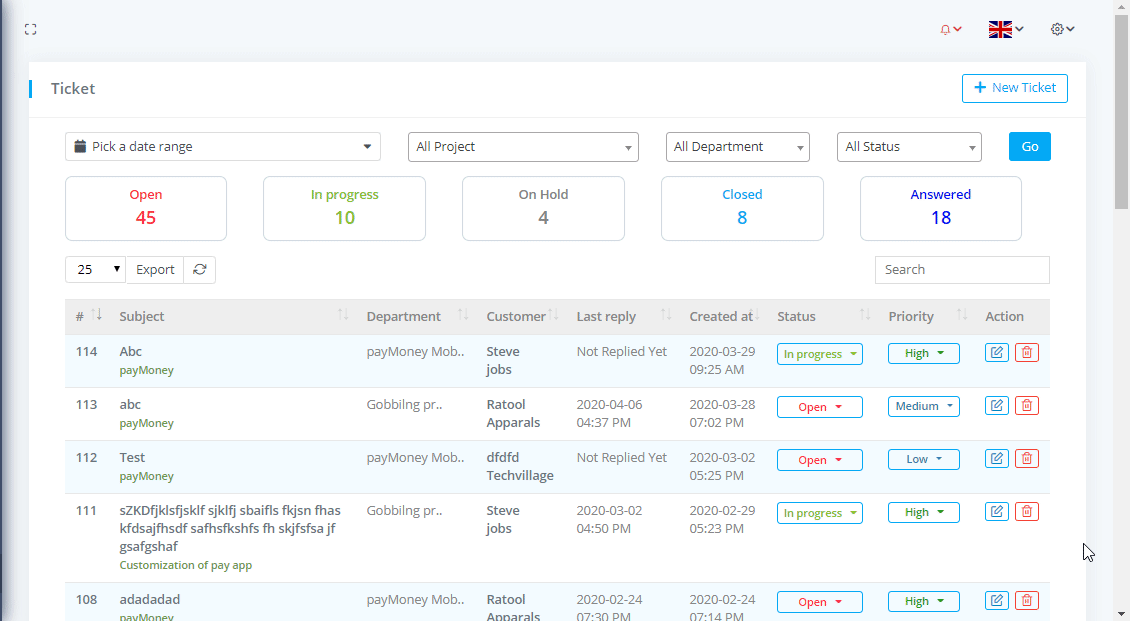Change ticket 114 status In progress dropdown
The width and height of the screenshot is (1130, 621).
pyautogui.click(x=819, y=354)
